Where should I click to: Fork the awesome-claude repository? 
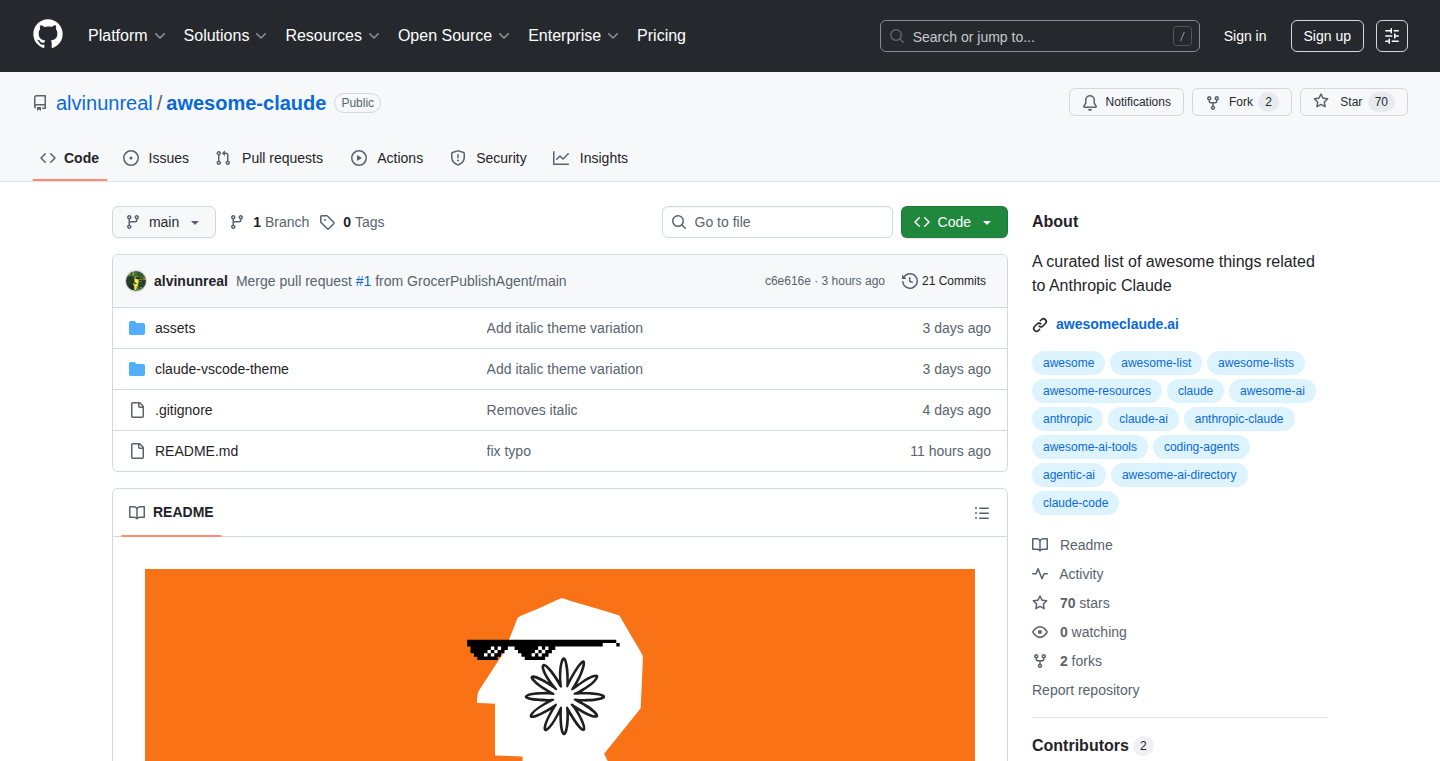[1242, 102]
